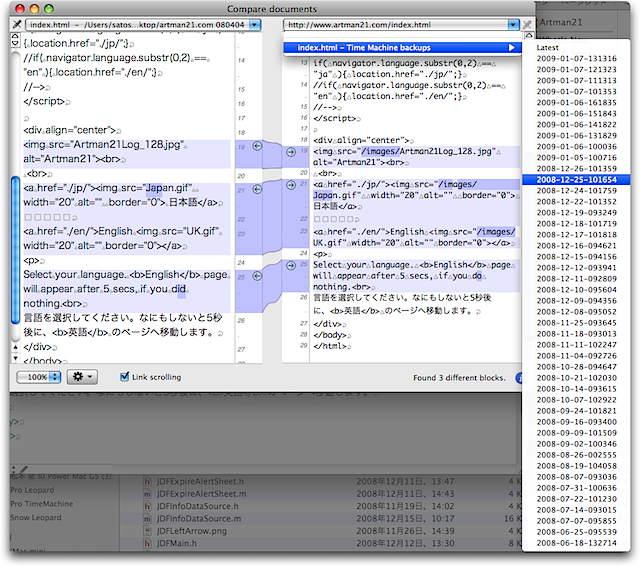Click 'Found 3 different blocks.' status text
The height and width of the screenshot is (567, 640).
tap(459, 378)
